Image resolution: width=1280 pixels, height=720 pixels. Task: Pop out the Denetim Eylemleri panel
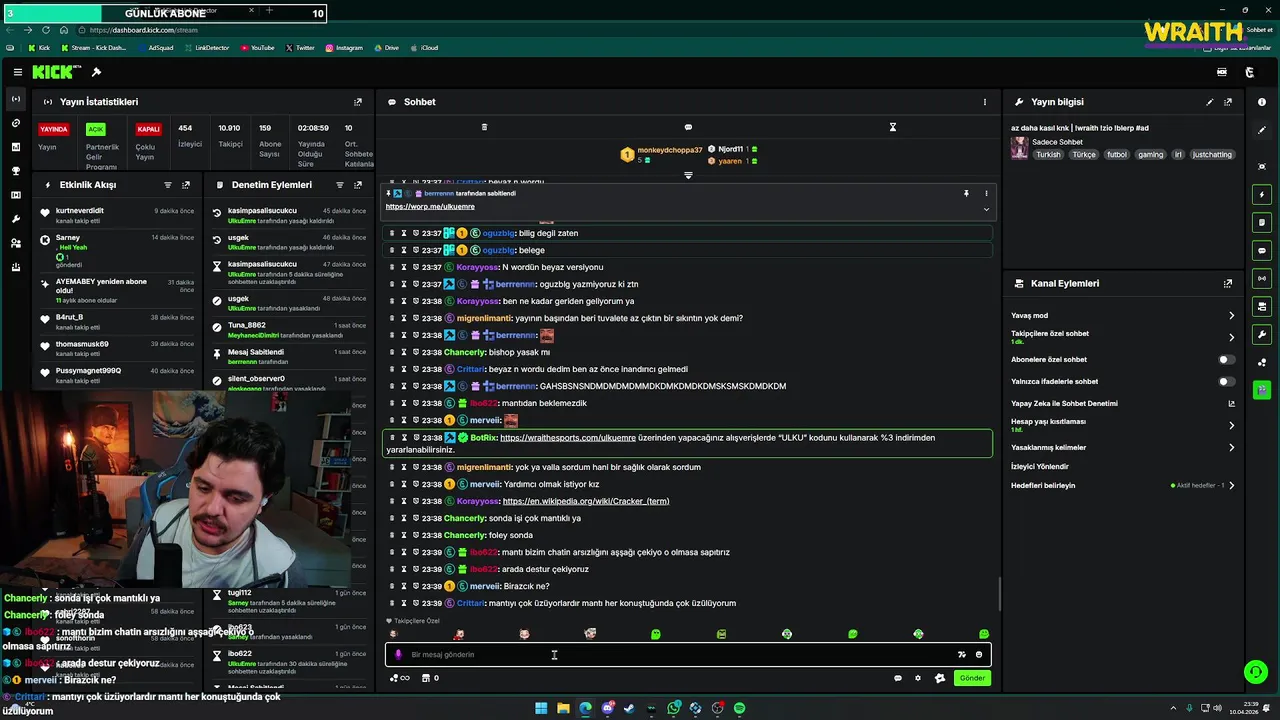pos(358,185)
